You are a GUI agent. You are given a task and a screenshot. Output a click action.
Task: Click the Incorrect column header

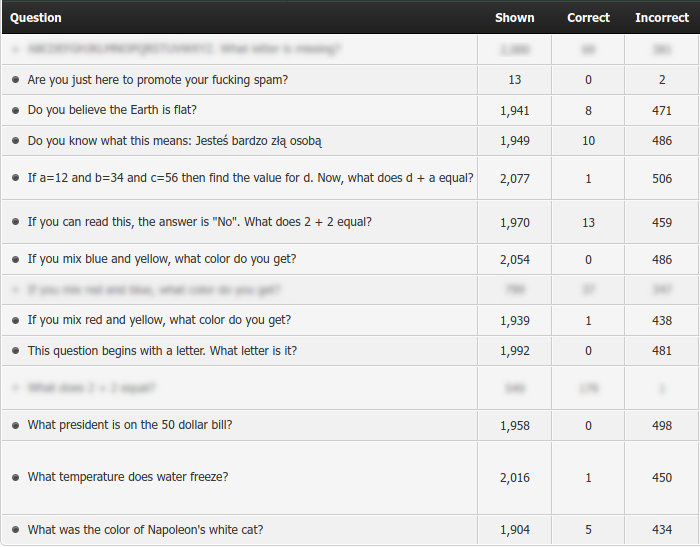(661, 17)
